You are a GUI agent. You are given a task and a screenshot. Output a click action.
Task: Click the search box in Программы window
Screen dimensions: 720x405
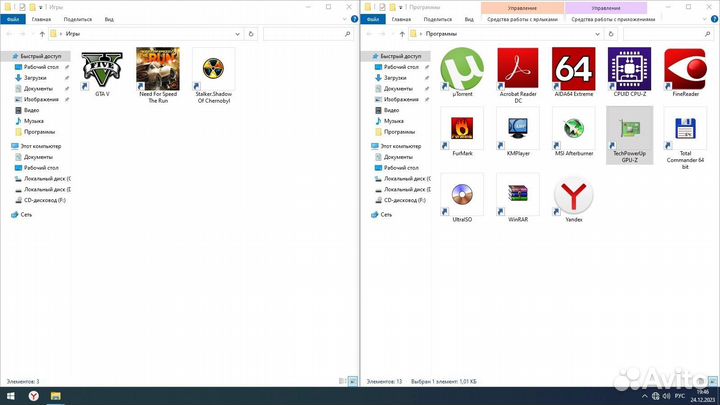(668, 34)
